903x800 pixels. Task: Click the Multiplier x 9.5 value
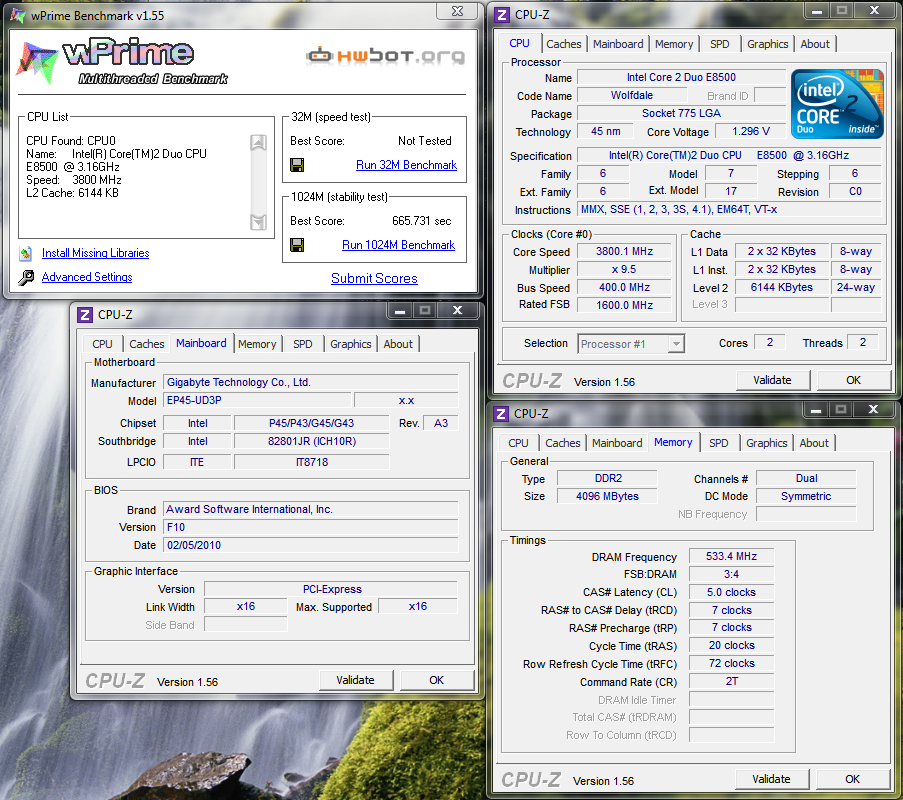624,270
